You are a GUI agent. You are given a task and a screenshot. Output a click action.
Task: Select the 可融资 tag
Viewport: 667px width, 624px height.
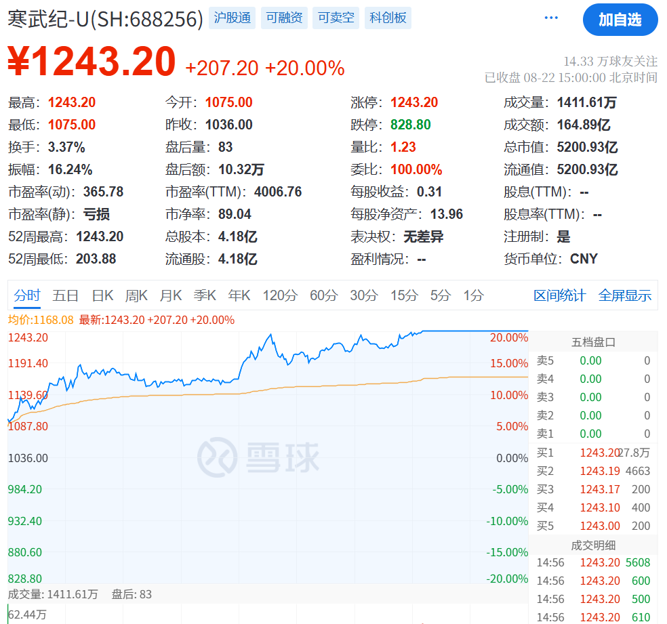click(284, 18)
